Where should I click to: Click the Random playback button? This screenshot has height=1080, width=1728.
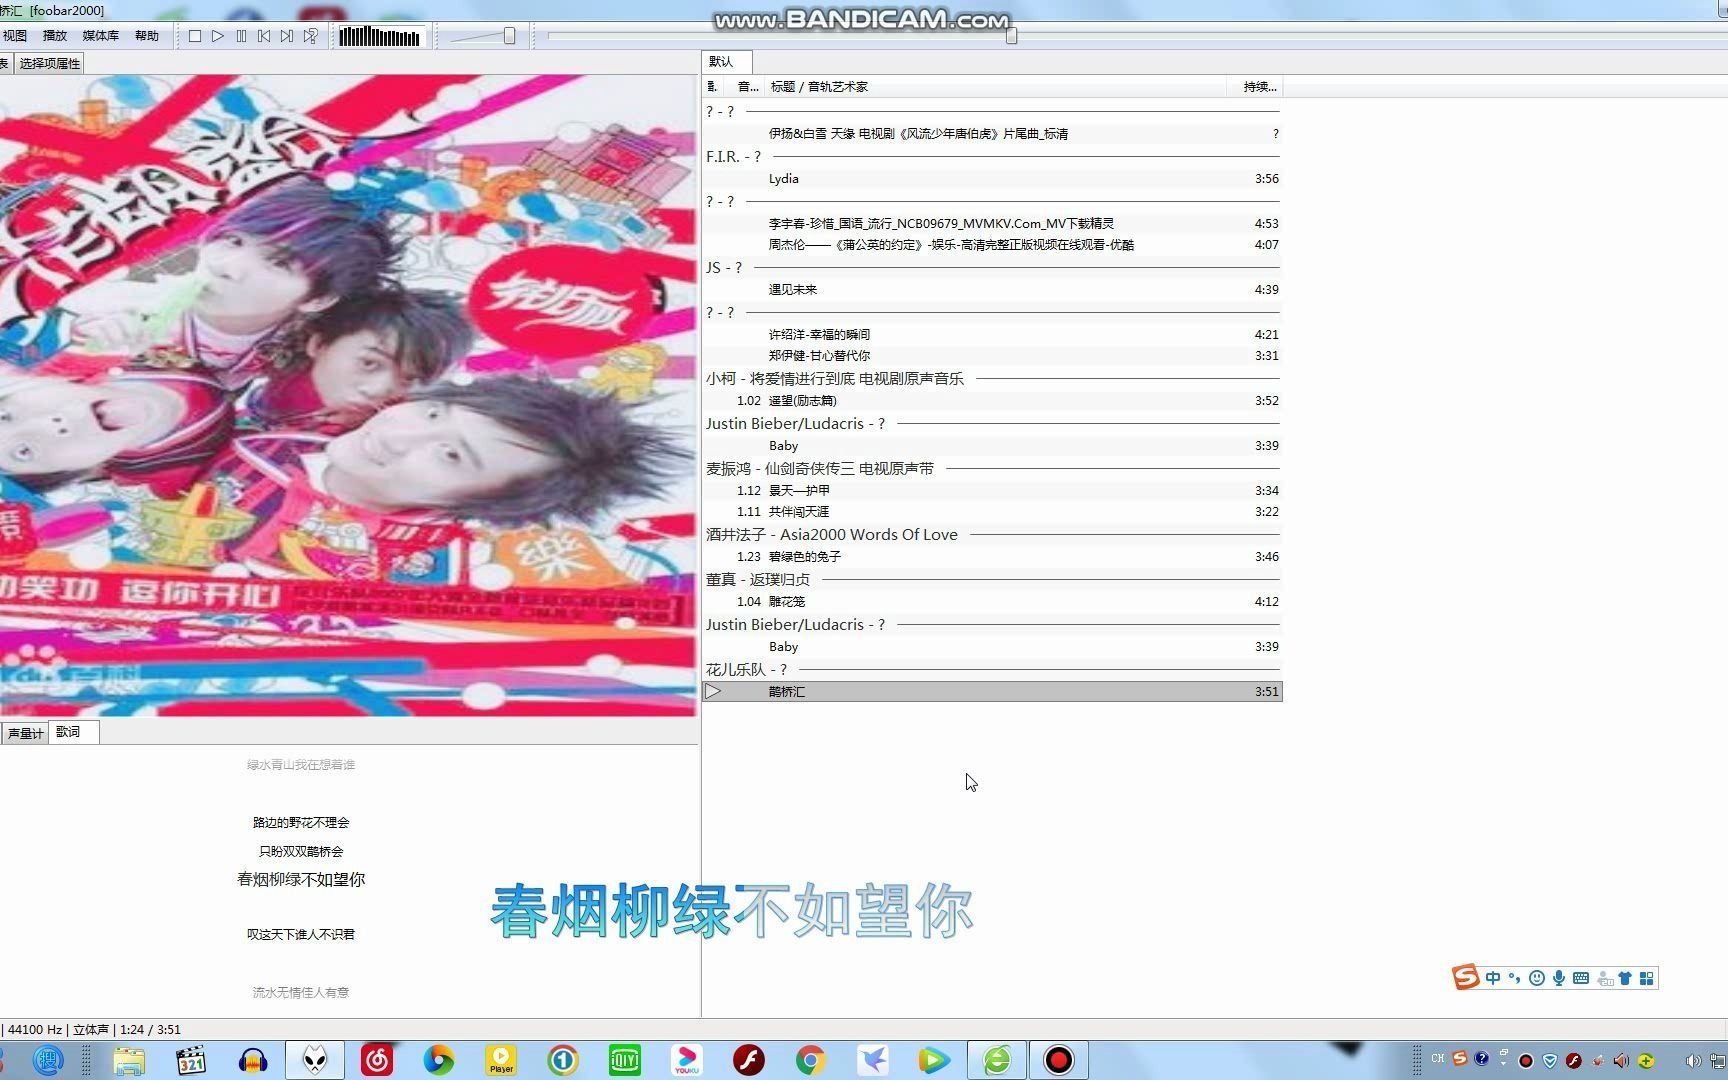(311, 36)
